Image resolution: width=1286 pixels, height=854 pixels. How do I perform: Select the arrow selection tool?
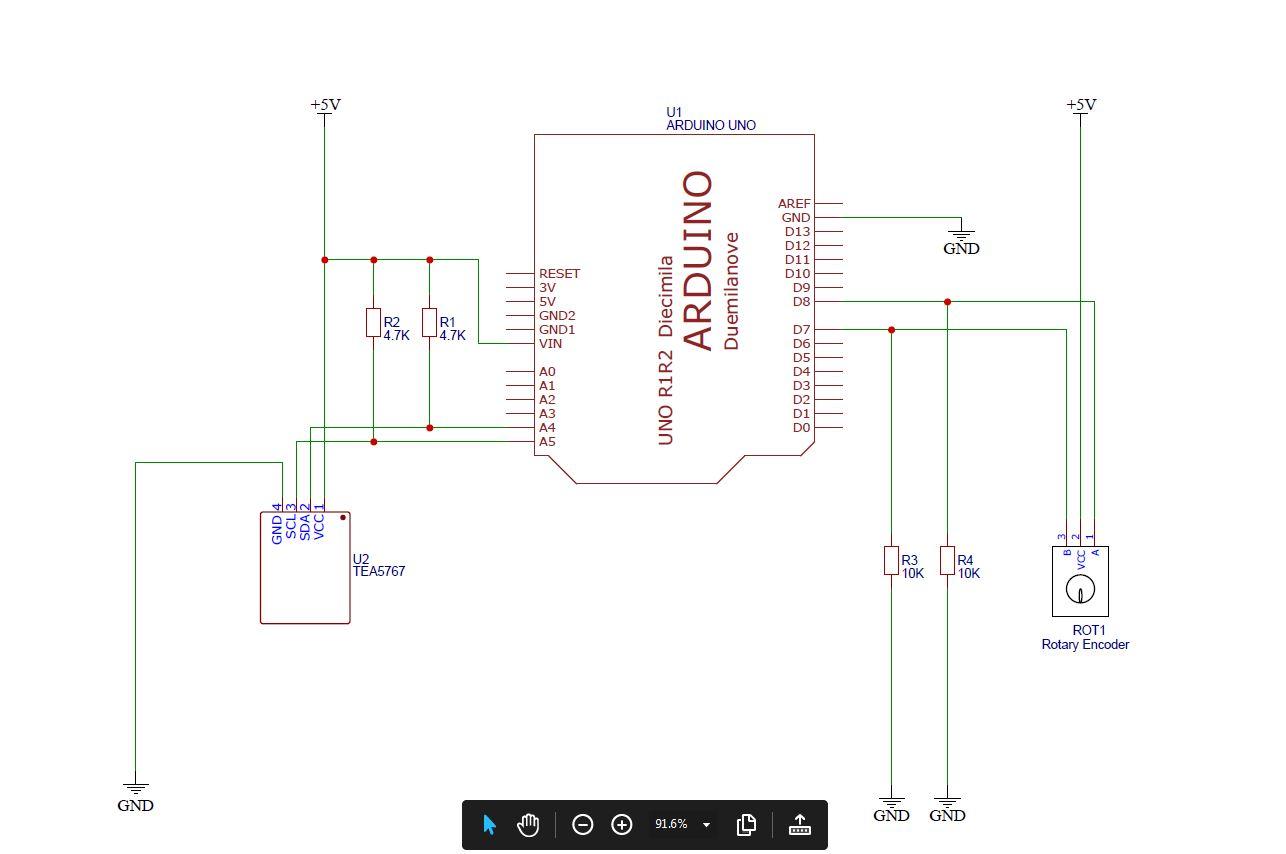pos(488,824)
